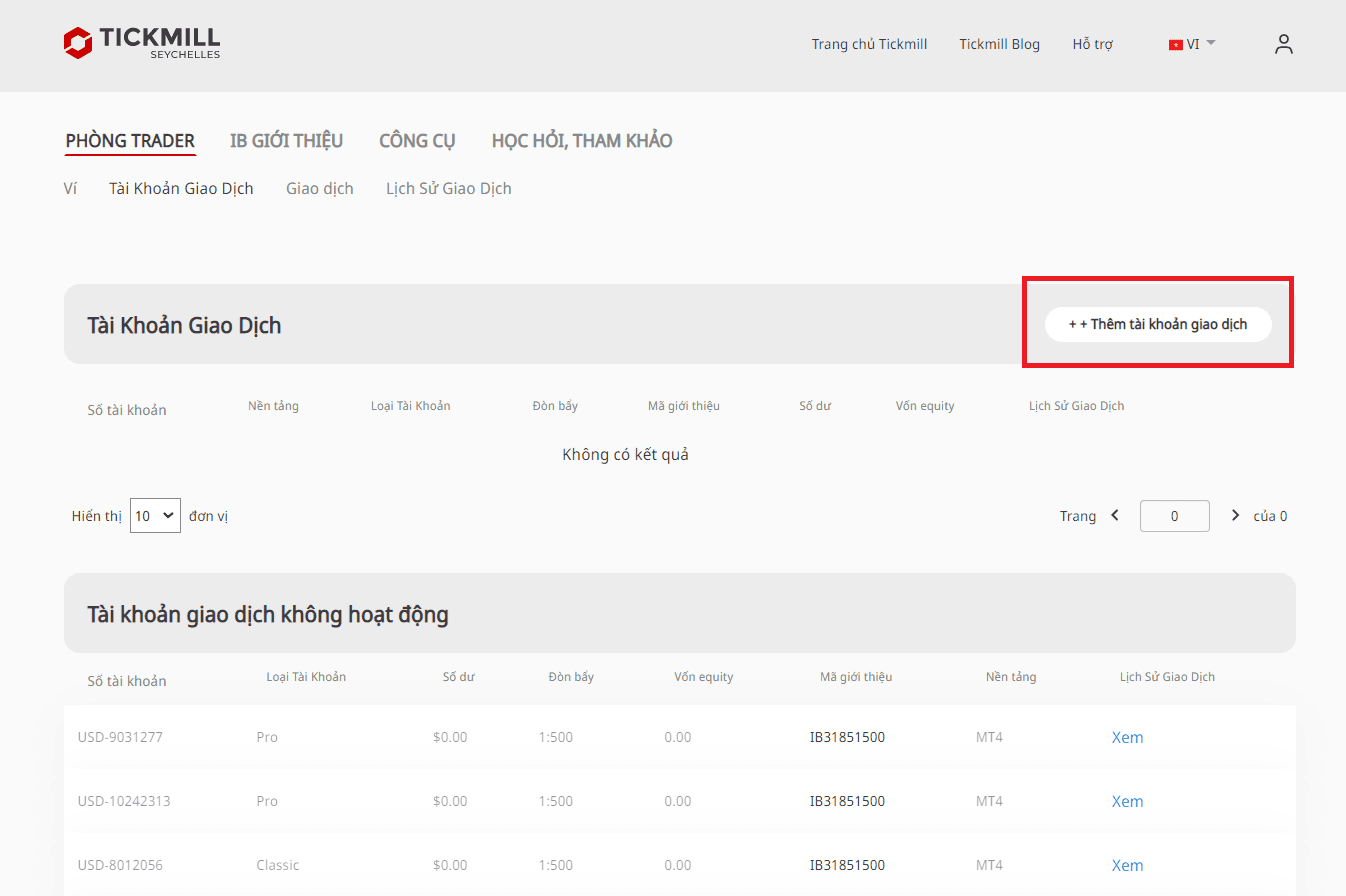The image size is (1346, 896).
Task: Open the VI language dropdown
Action: click(x=1192, y=44)
